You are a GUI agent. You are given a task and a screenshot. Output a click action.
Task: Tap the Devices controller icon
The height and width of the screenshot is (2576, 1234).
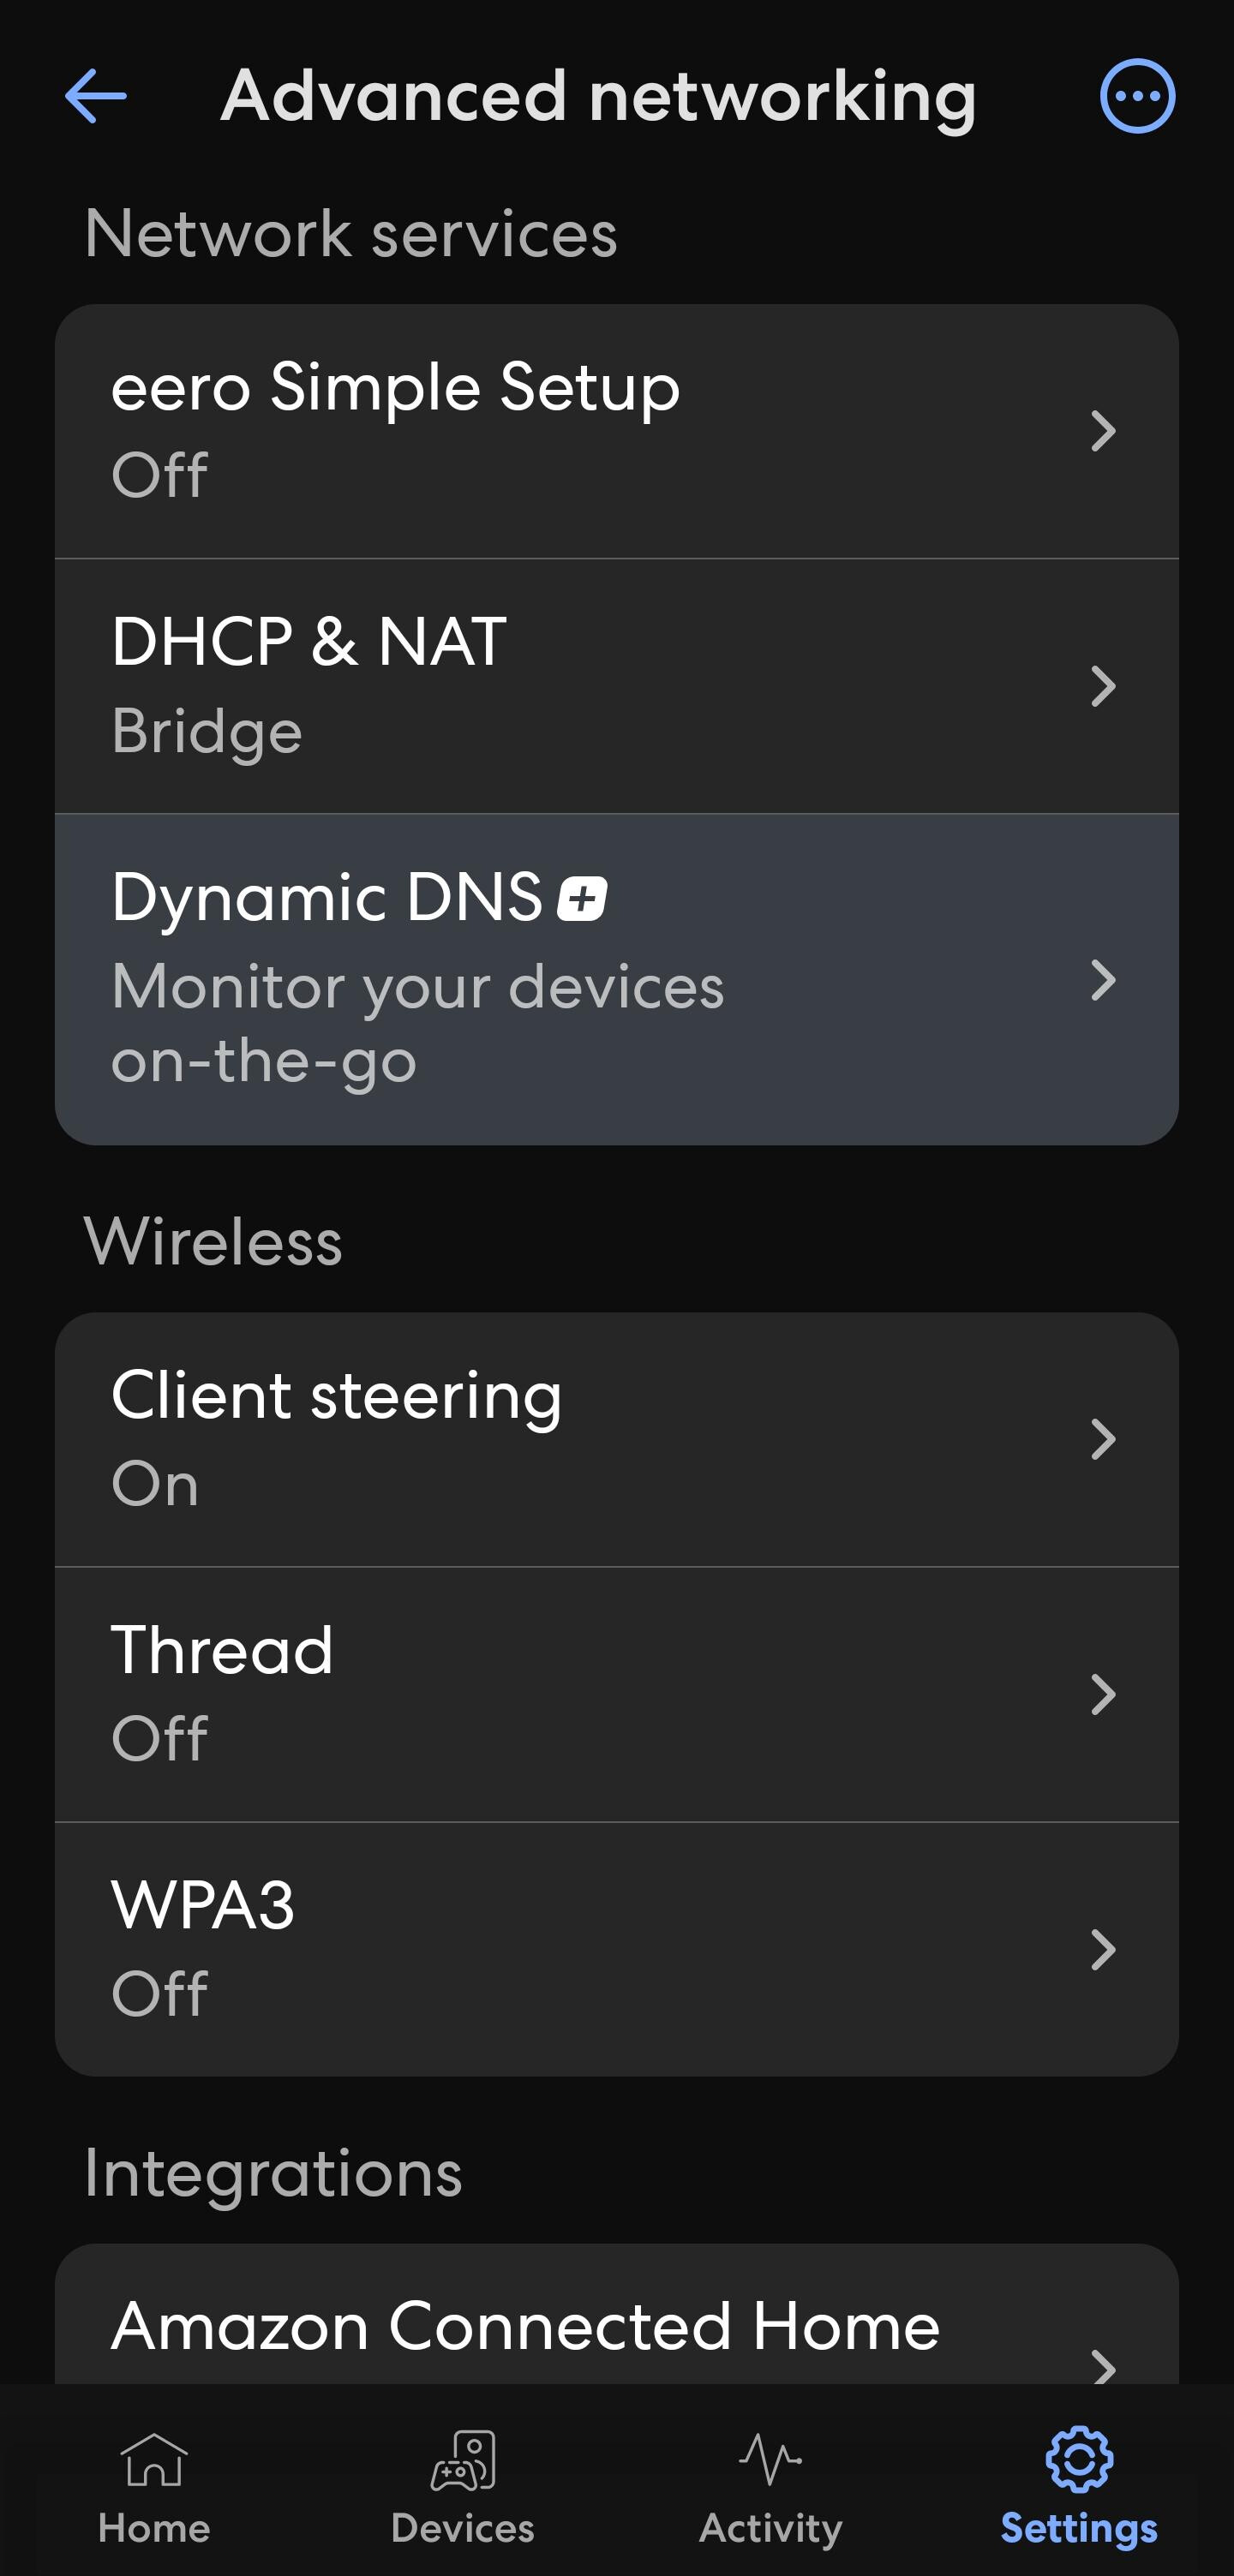coord(463,2459)
